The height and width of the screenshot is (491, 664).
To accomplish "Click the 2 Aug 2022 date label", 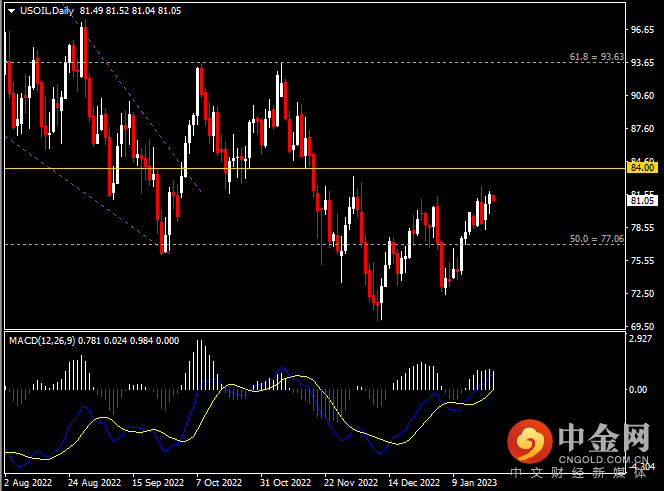I will pyautogui.click(x=28, y=483).
